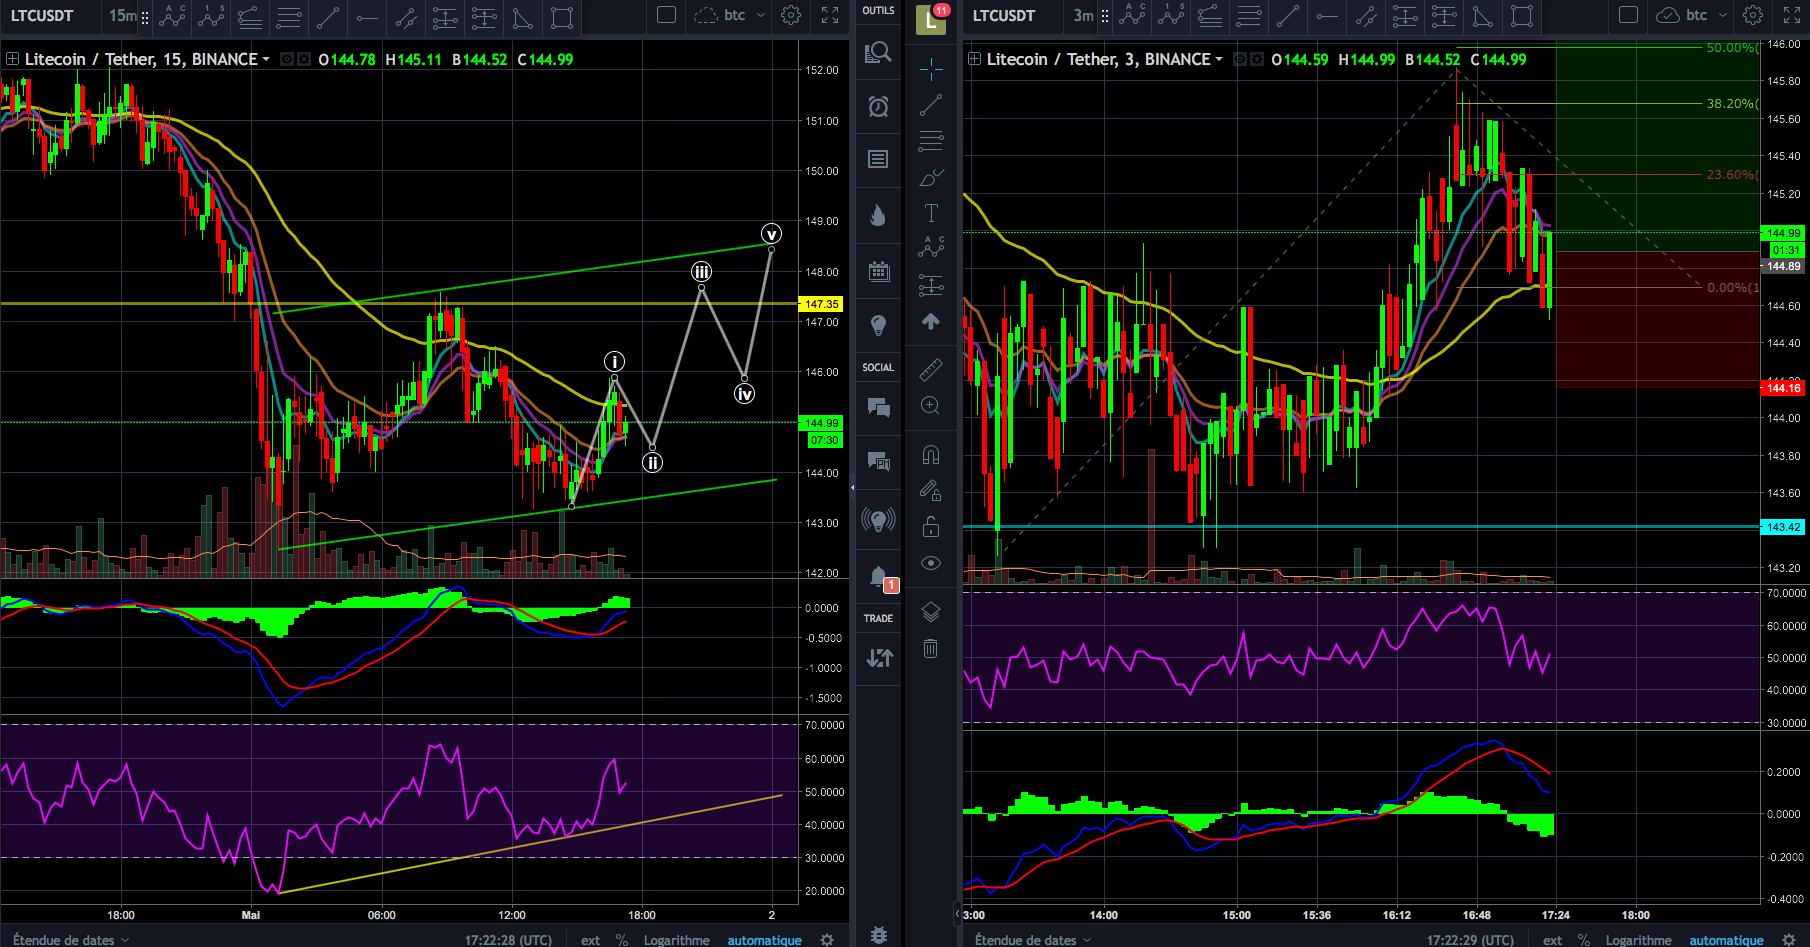Toggle Logarithme scale on right chart
Viewport: 1810px width, 947px height.
[x=1638, y=940]
